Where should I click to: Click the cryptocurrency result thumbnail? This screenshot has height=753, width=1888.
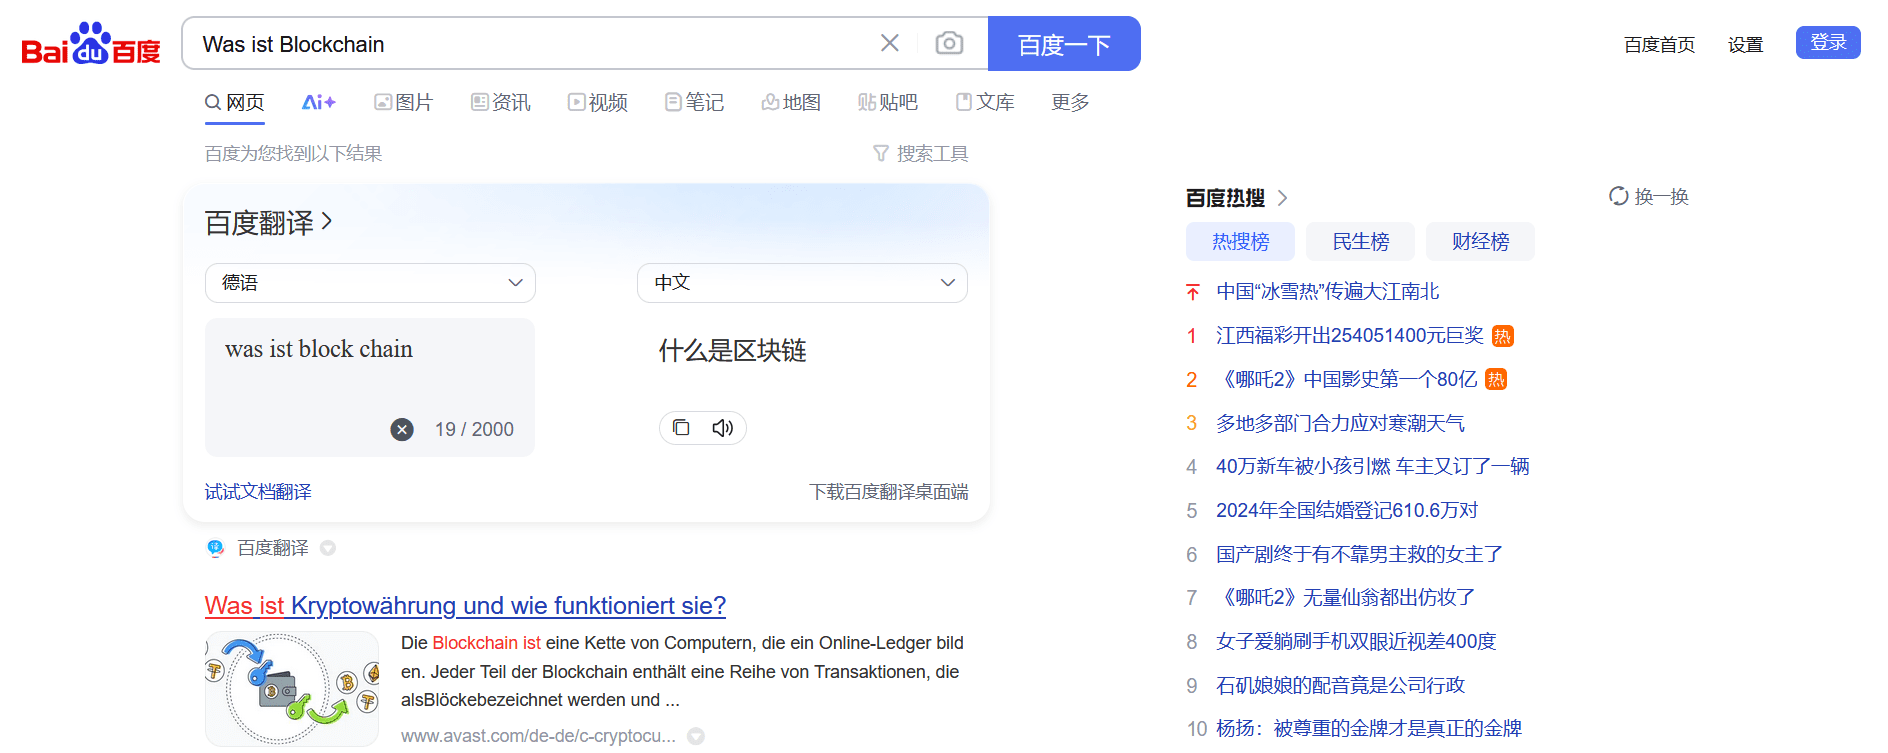(292, 688)
